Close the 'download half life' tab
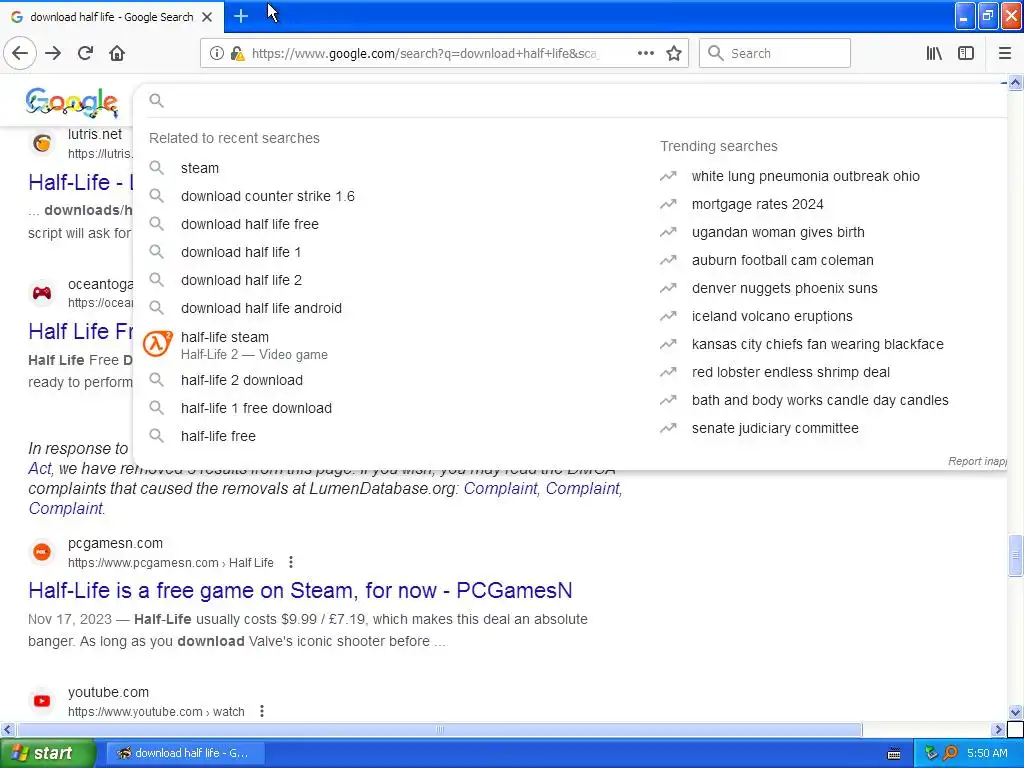 (x=207, y=17)
